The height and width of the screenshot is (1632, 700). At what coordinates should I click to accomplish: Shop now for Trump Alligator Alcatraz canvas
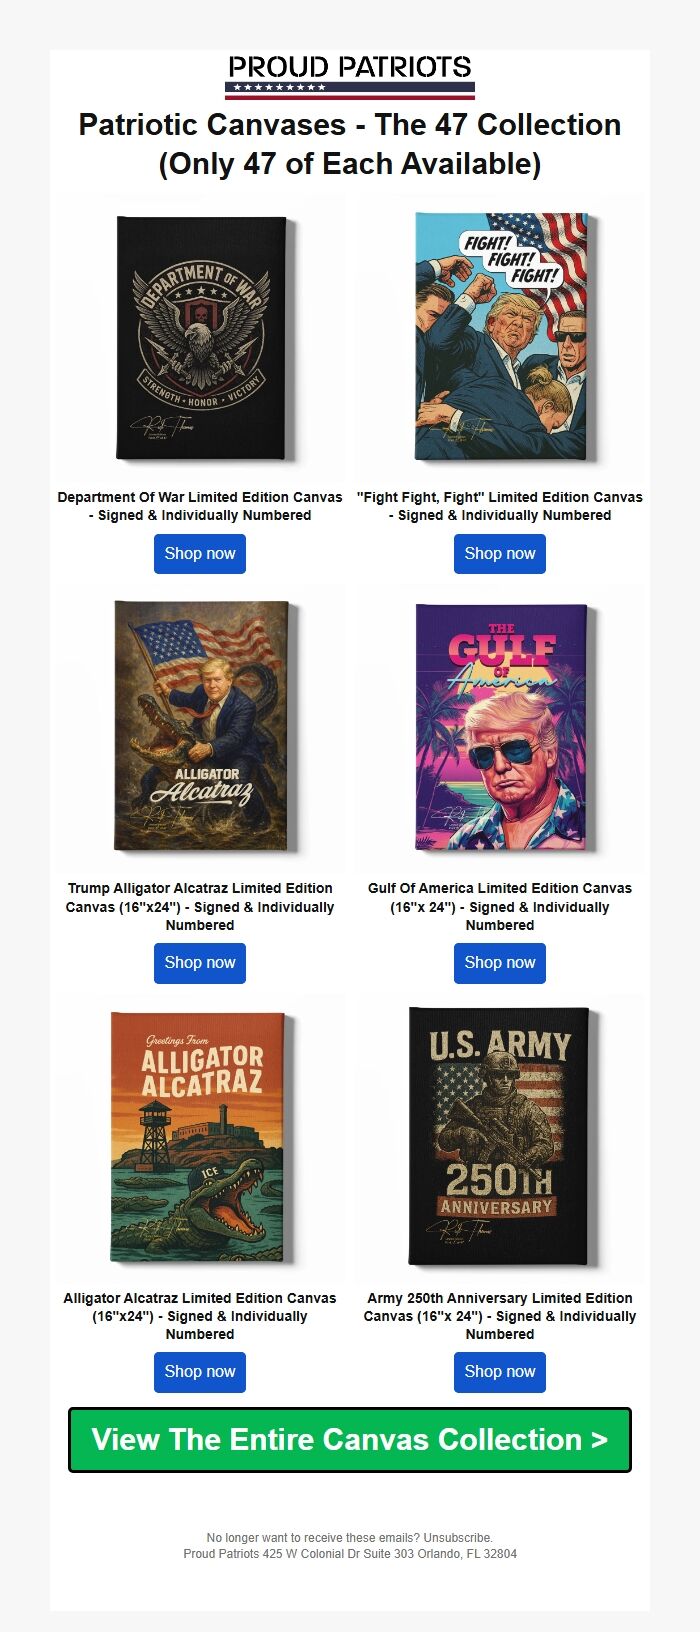click(200, 963)
